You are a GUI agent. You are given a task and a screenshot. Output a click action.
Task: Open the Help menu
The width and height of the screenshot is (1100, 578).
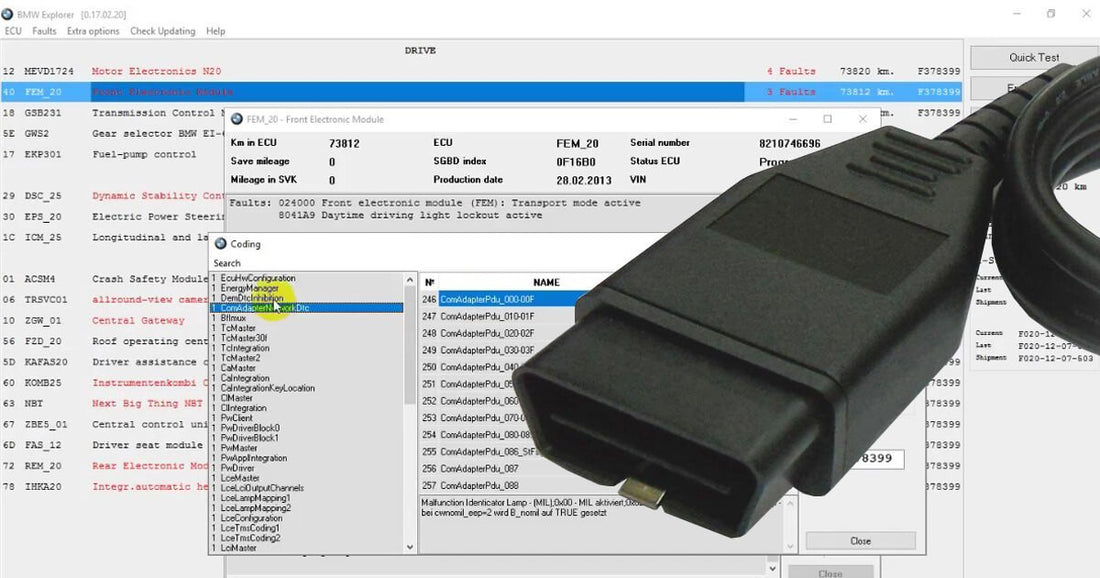(x=215, y=31)
